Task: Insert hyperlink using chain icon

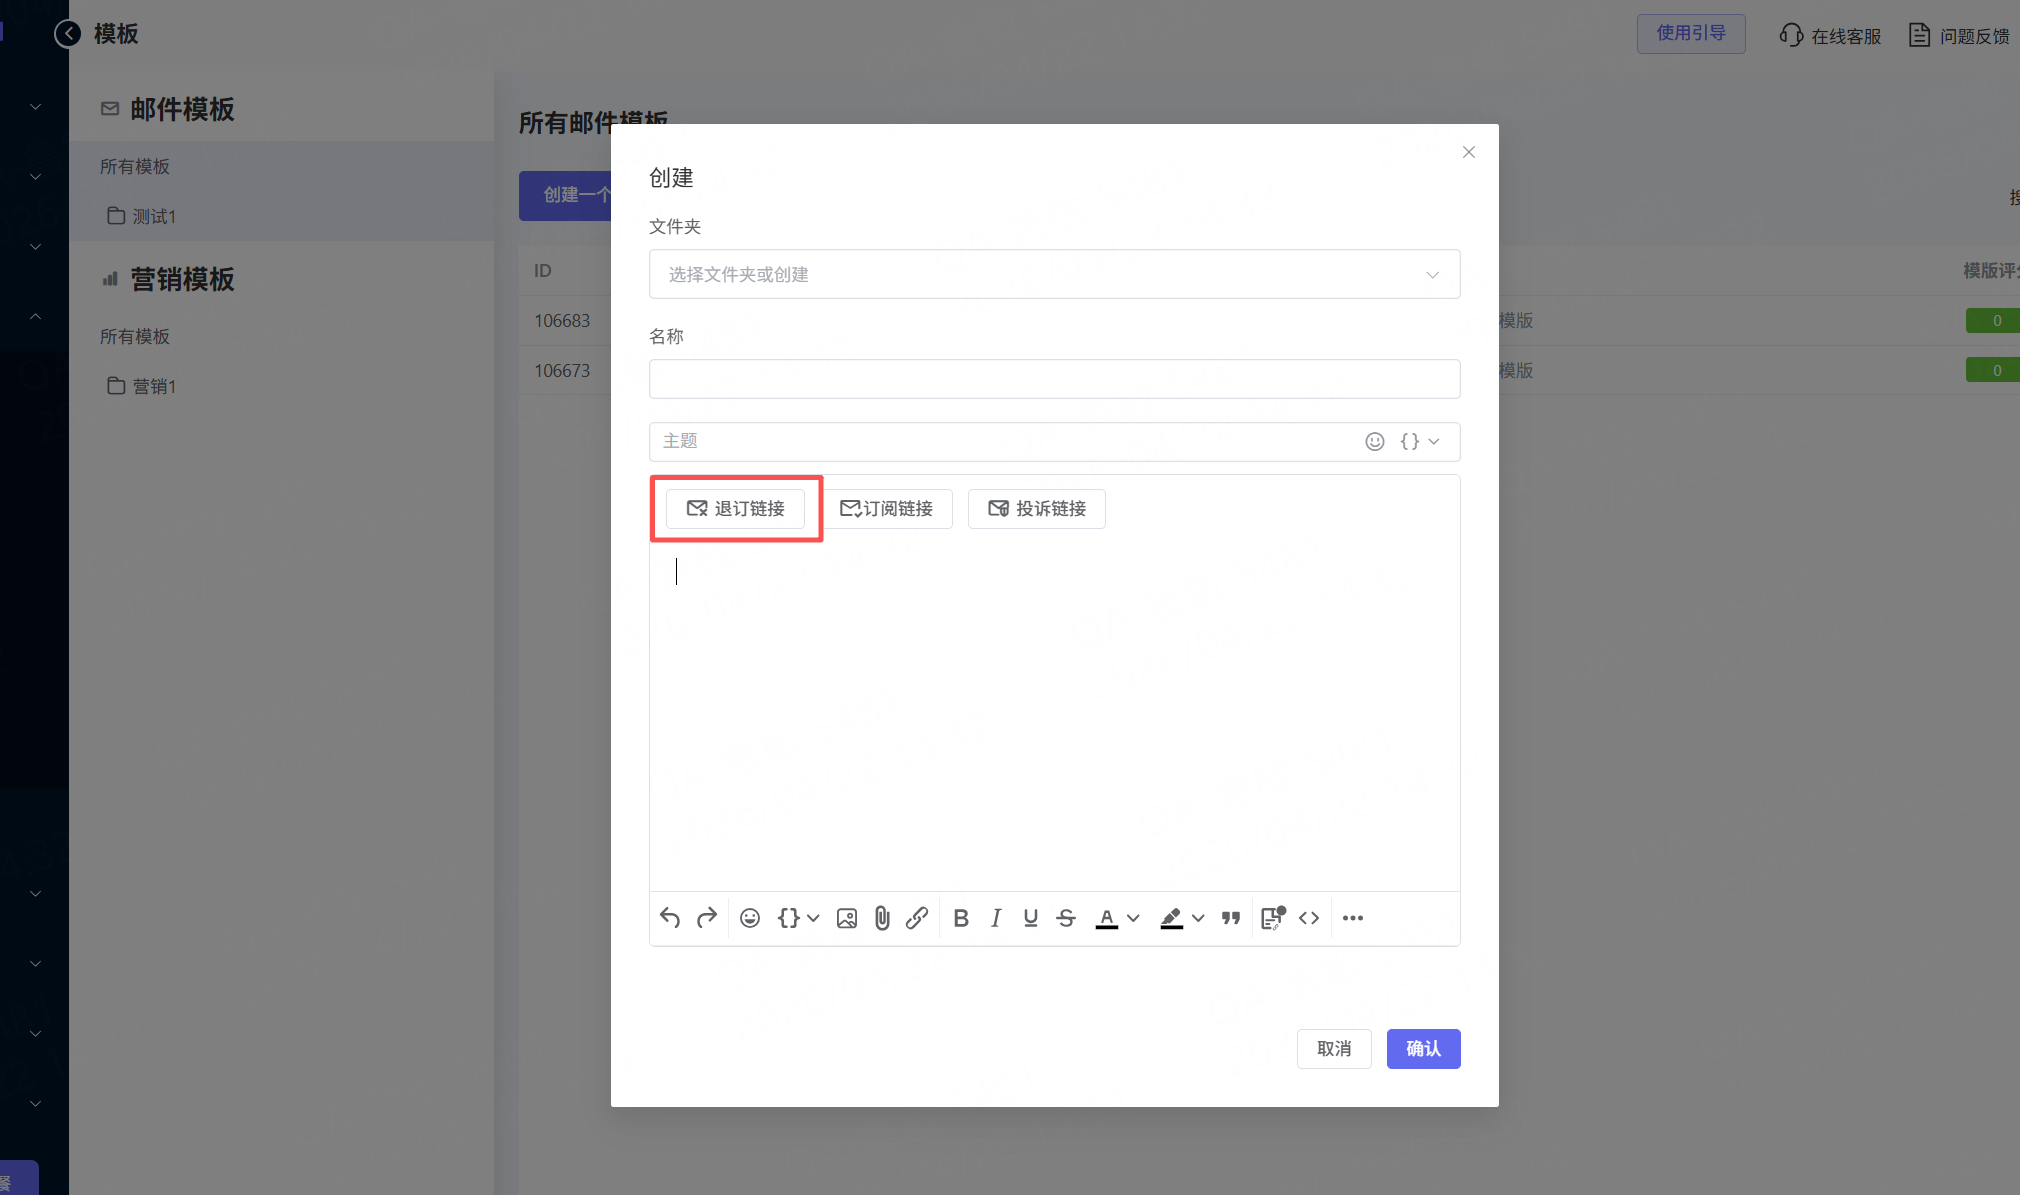Action: [917, 918]
